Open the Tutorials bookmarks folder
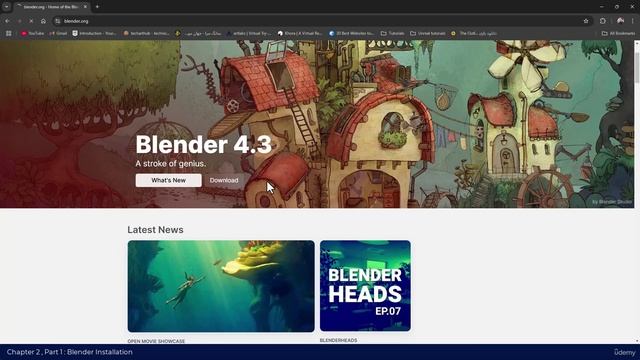640x360 pixels. (393, 33)
